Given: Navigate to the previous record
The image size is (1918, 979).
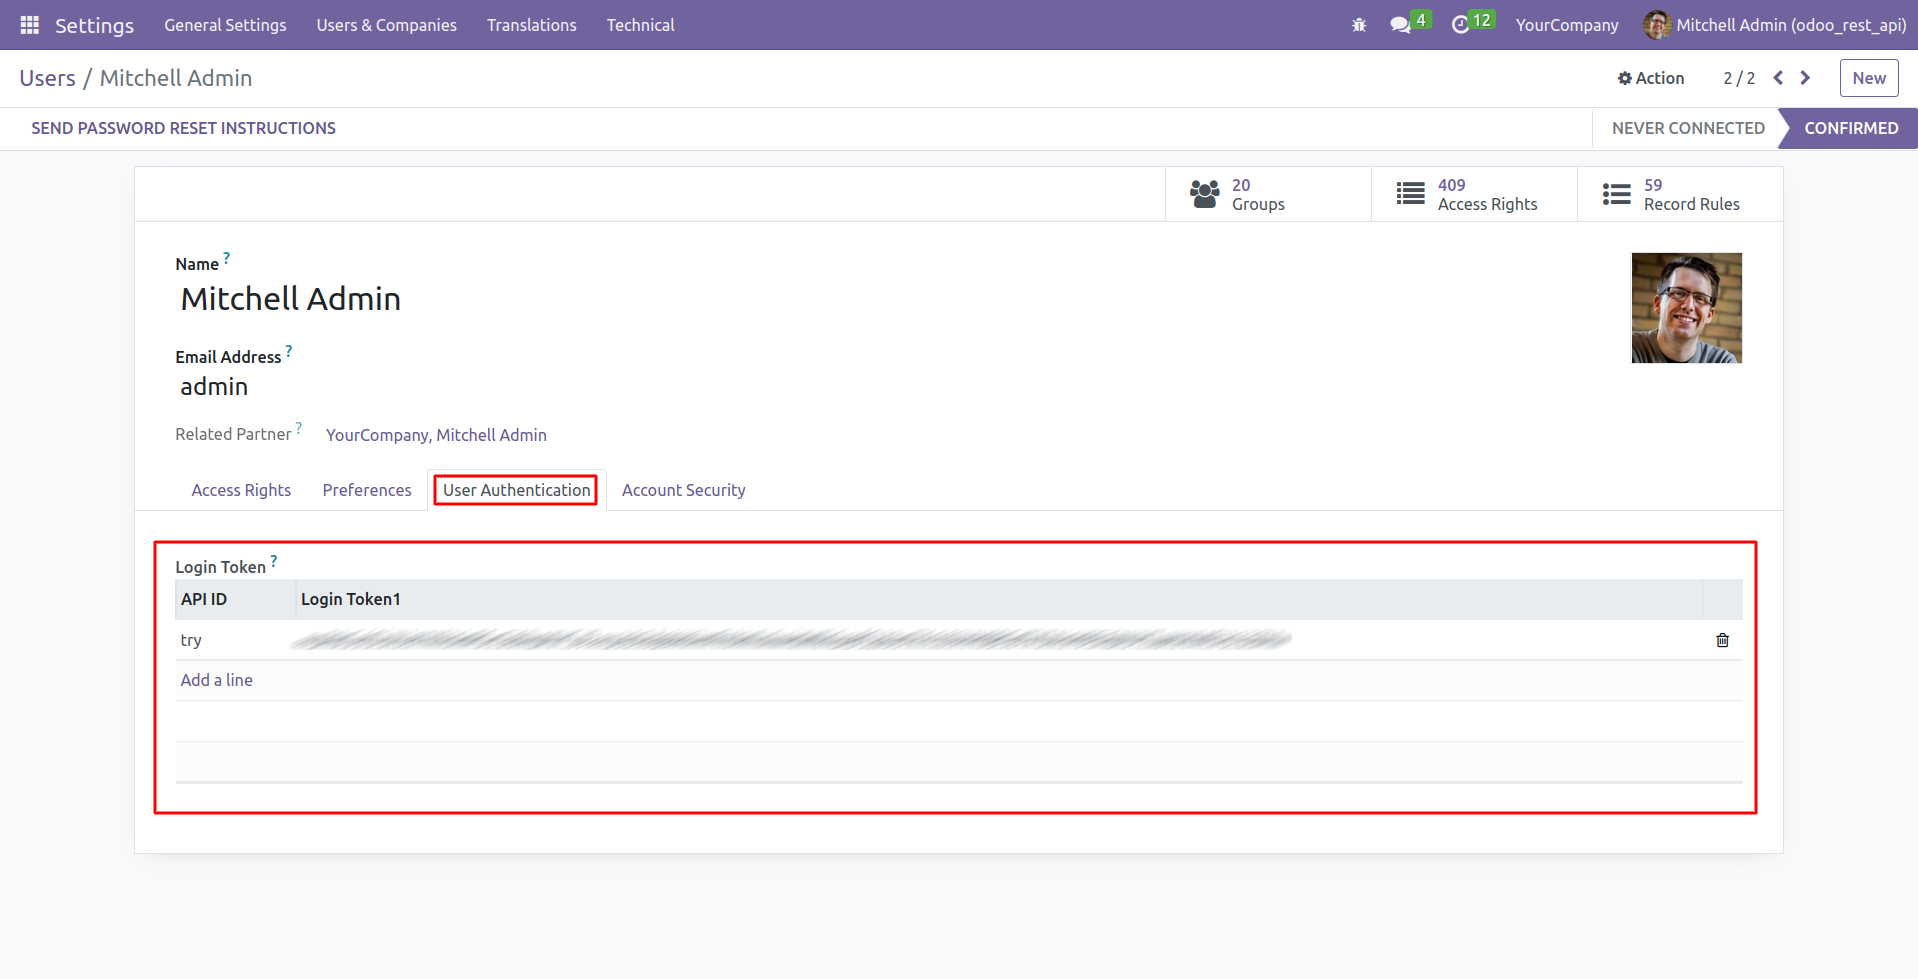Looking at the screenshot, I should (x=1778, y=77).
